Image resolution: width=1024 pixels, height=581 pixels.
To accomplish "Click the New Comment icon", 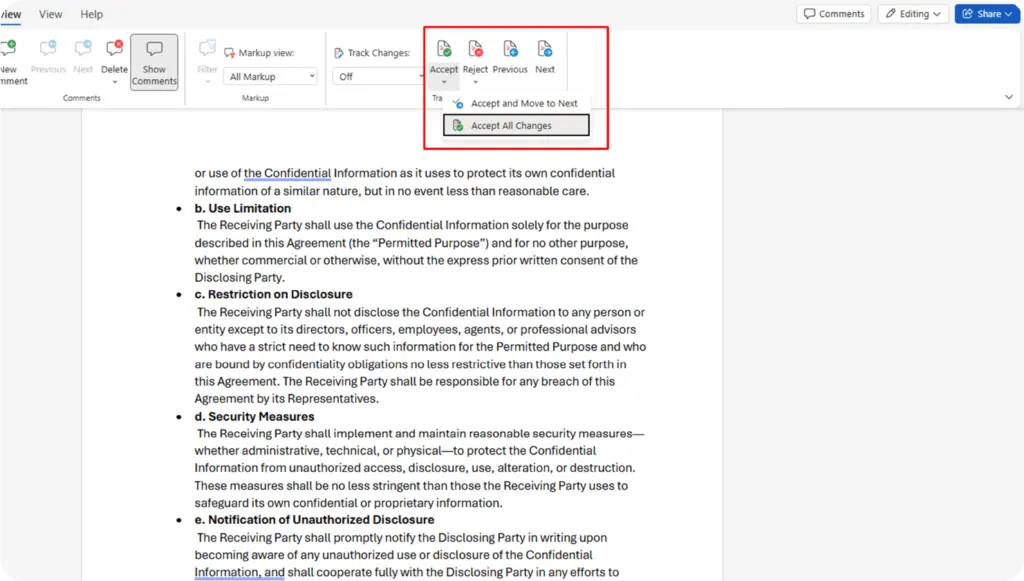I will [x=9, y=48].
